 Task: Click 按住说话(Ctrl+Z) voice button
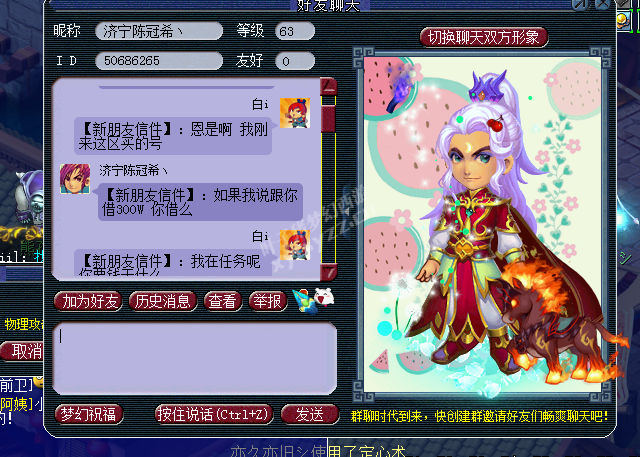tap(214, 415)
